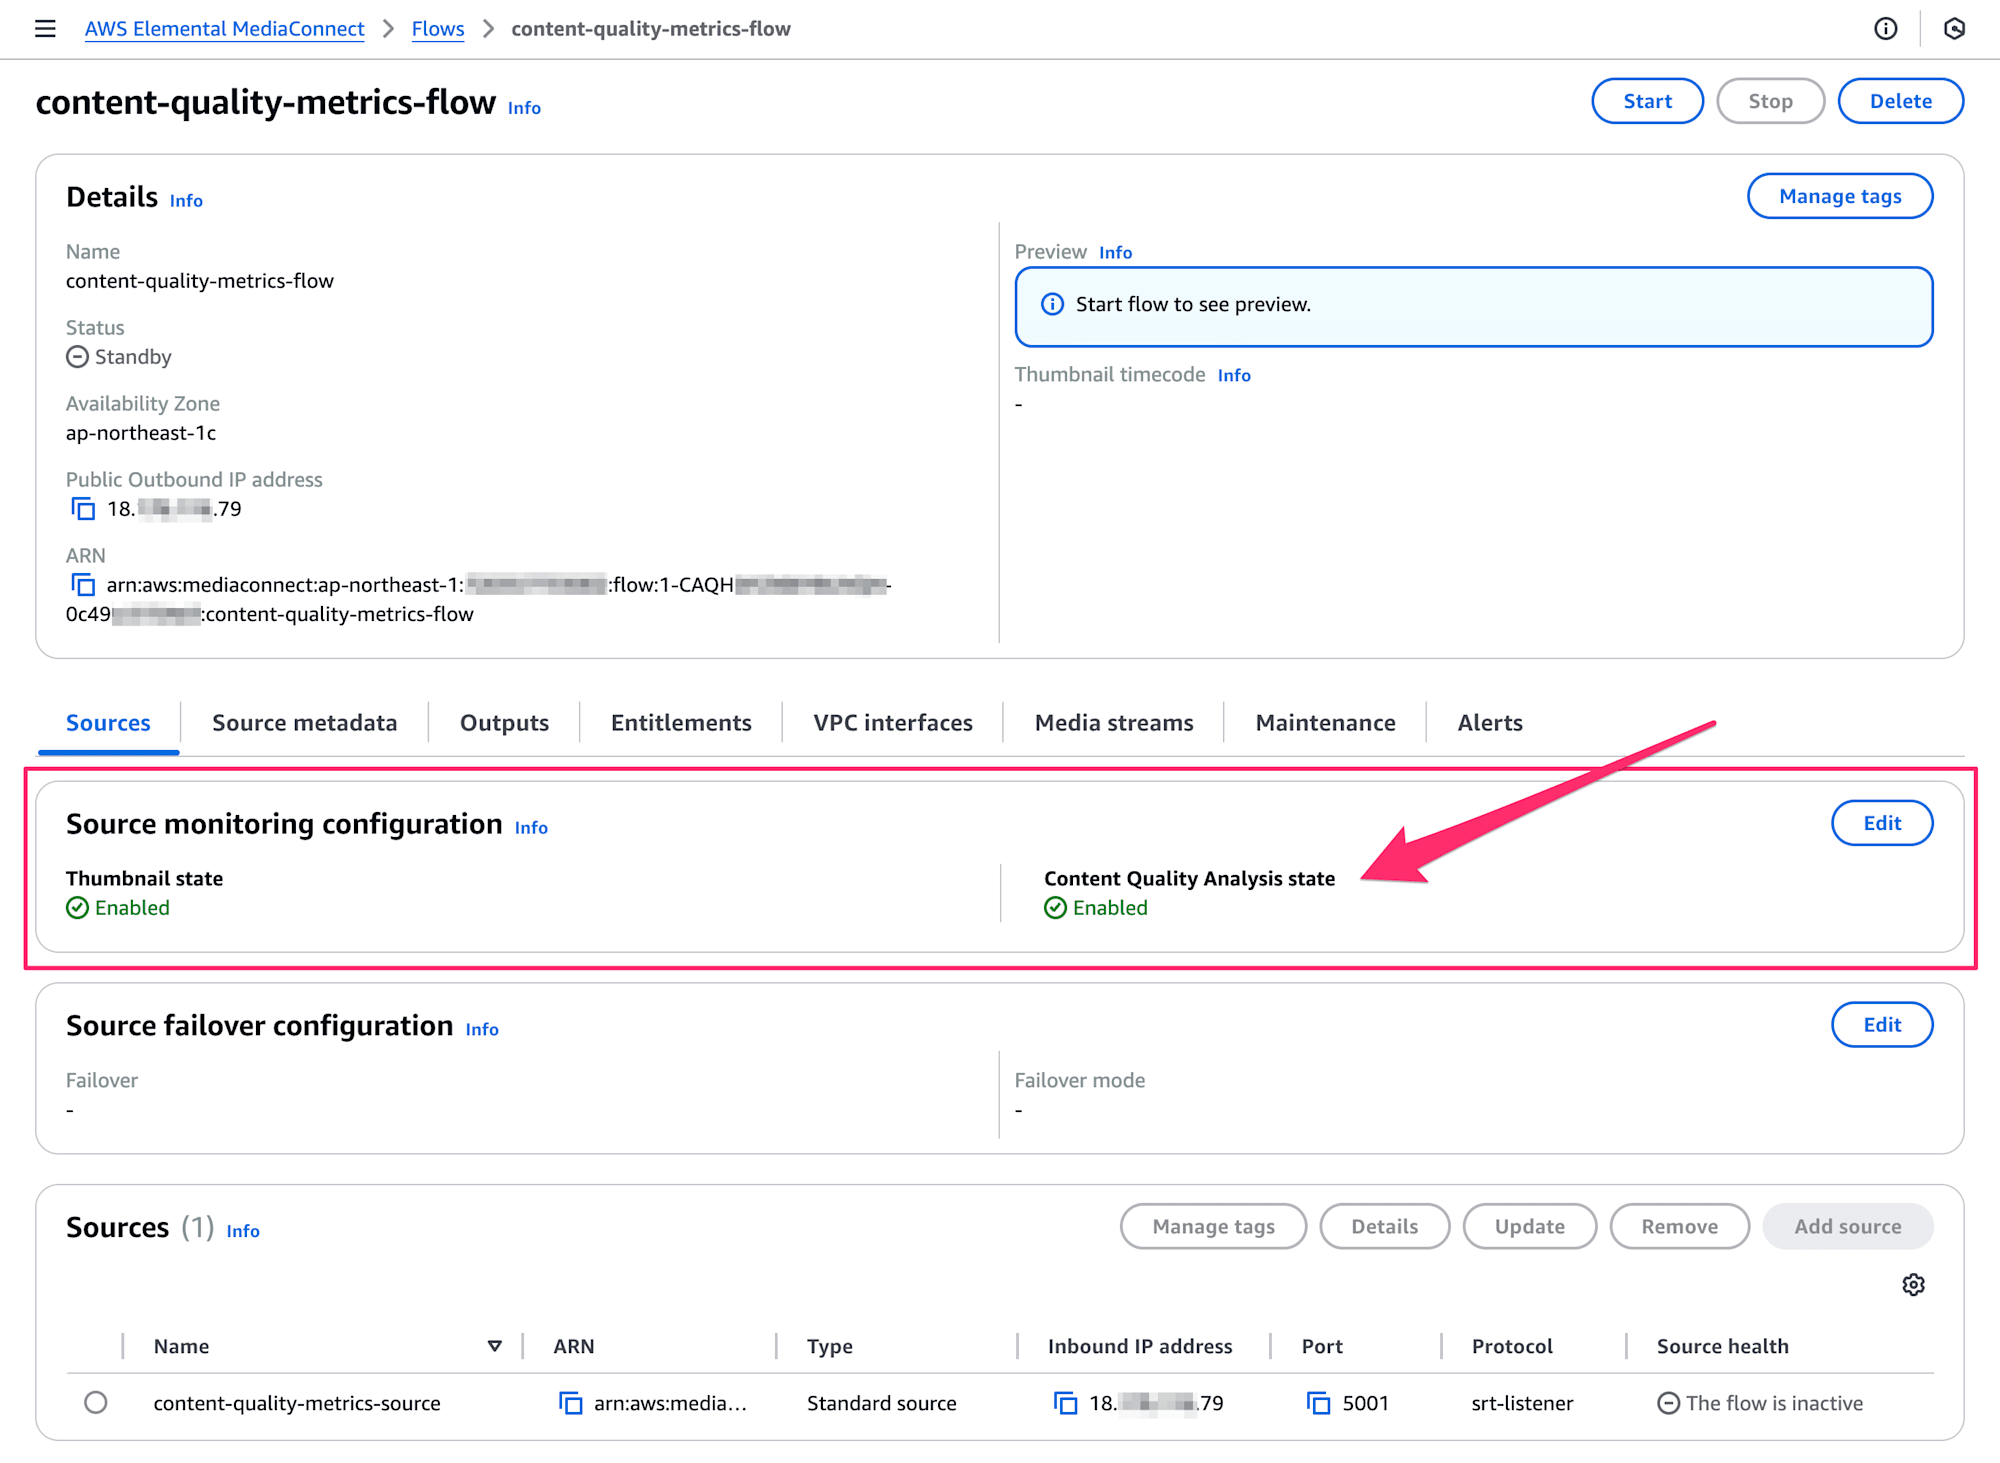
Task: Open Info link next to Preview
Action: coord(1115,253)
